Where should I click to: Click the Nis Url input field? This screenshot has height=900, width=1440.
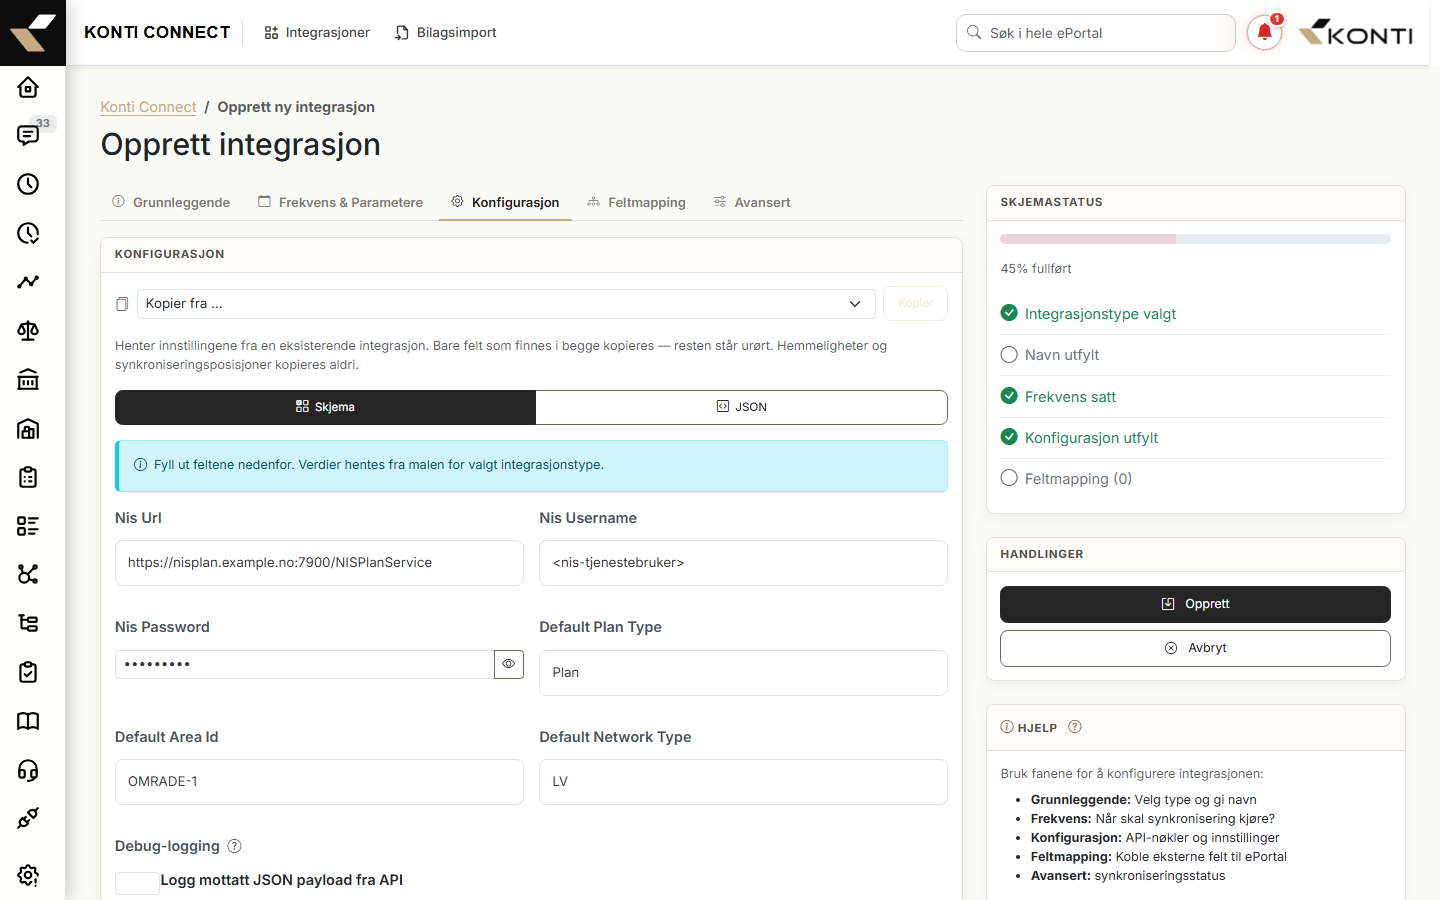pos(319,563)
